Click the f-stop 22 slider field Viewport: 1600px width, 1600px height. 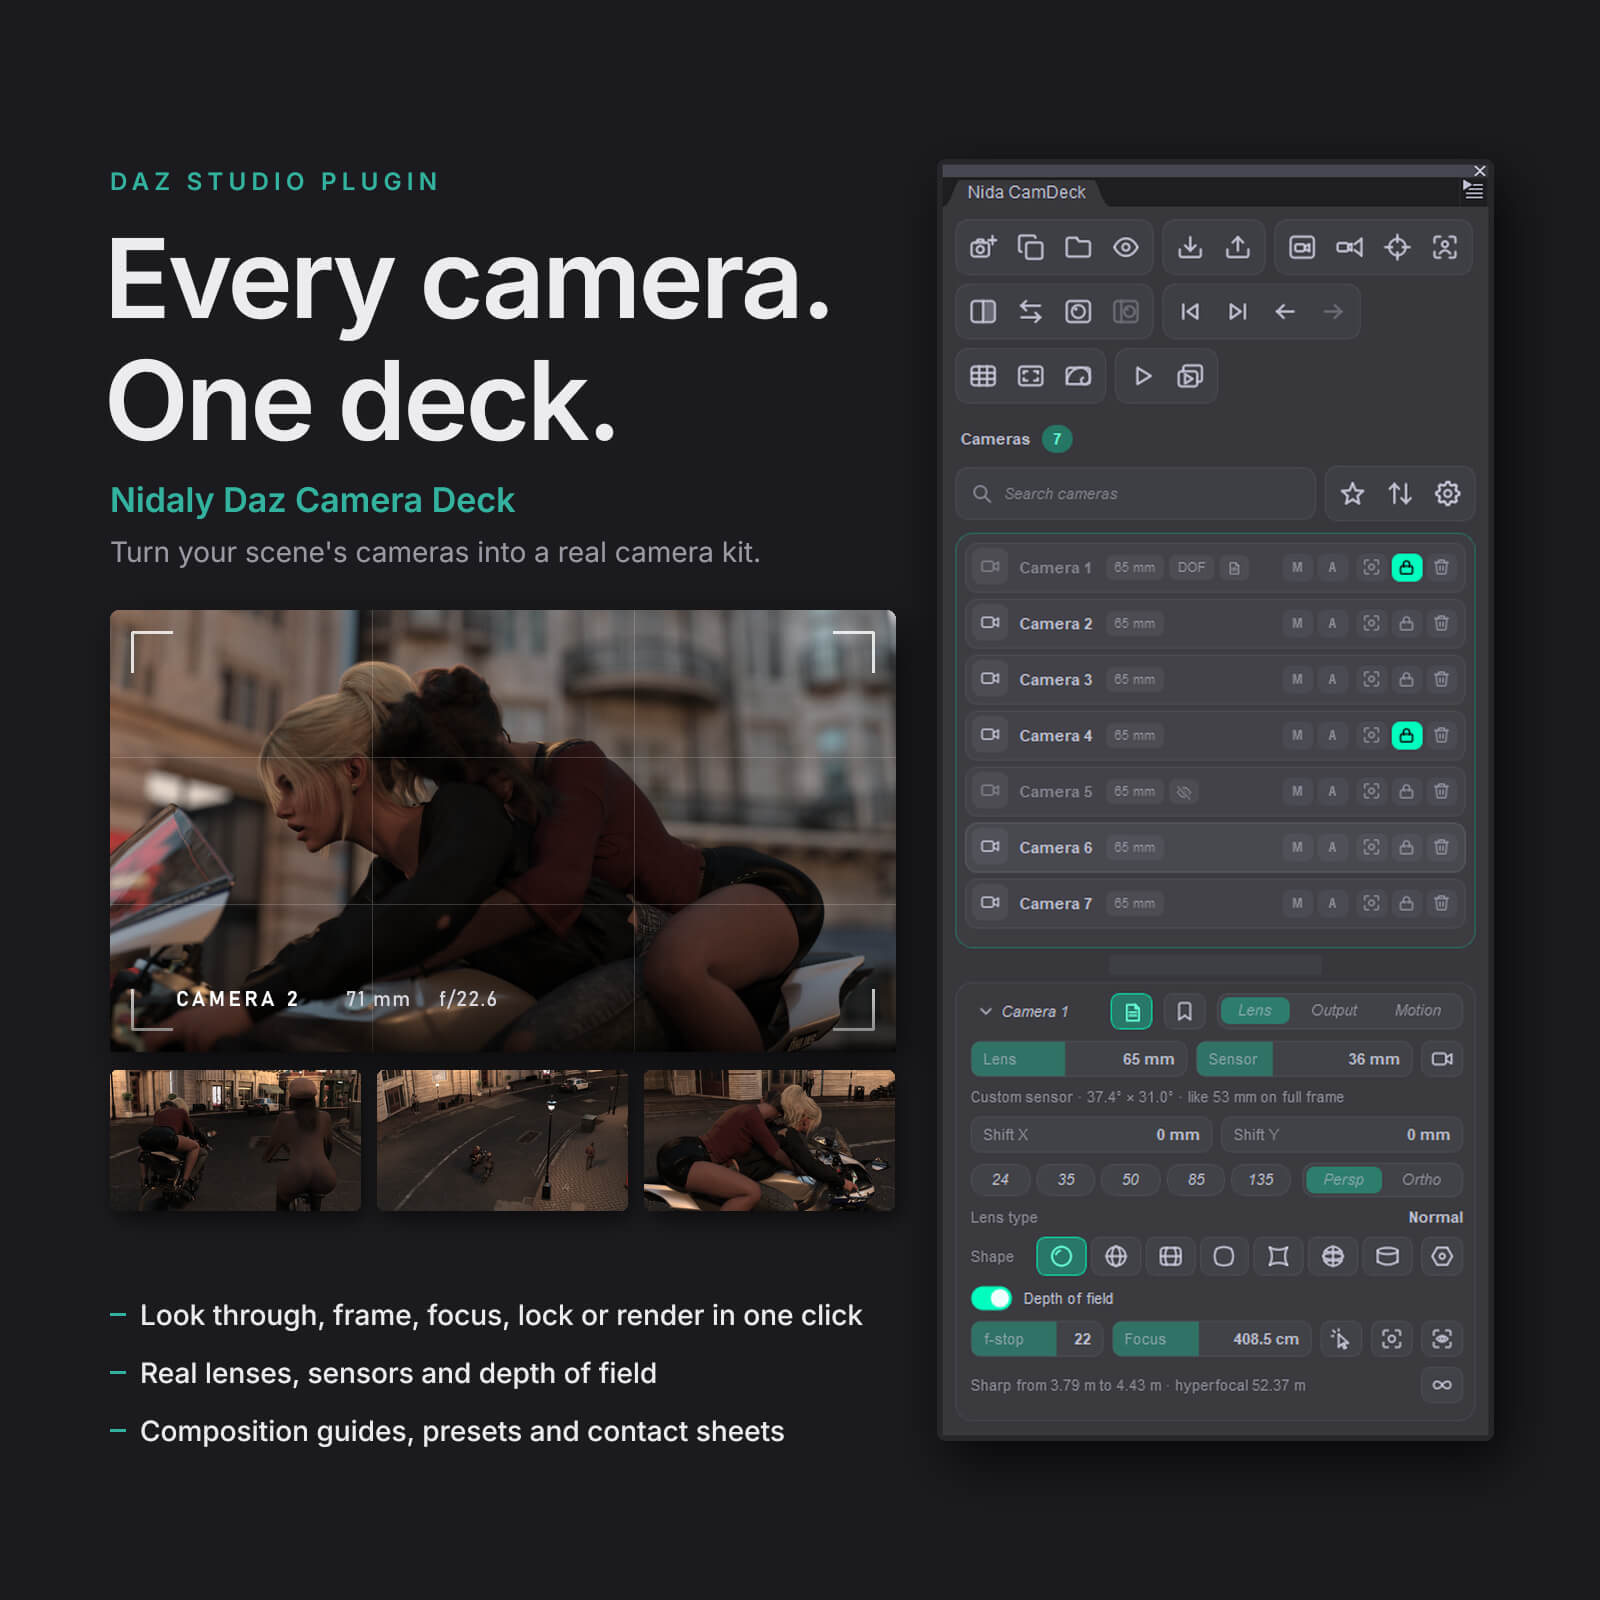[1037, 1339]
